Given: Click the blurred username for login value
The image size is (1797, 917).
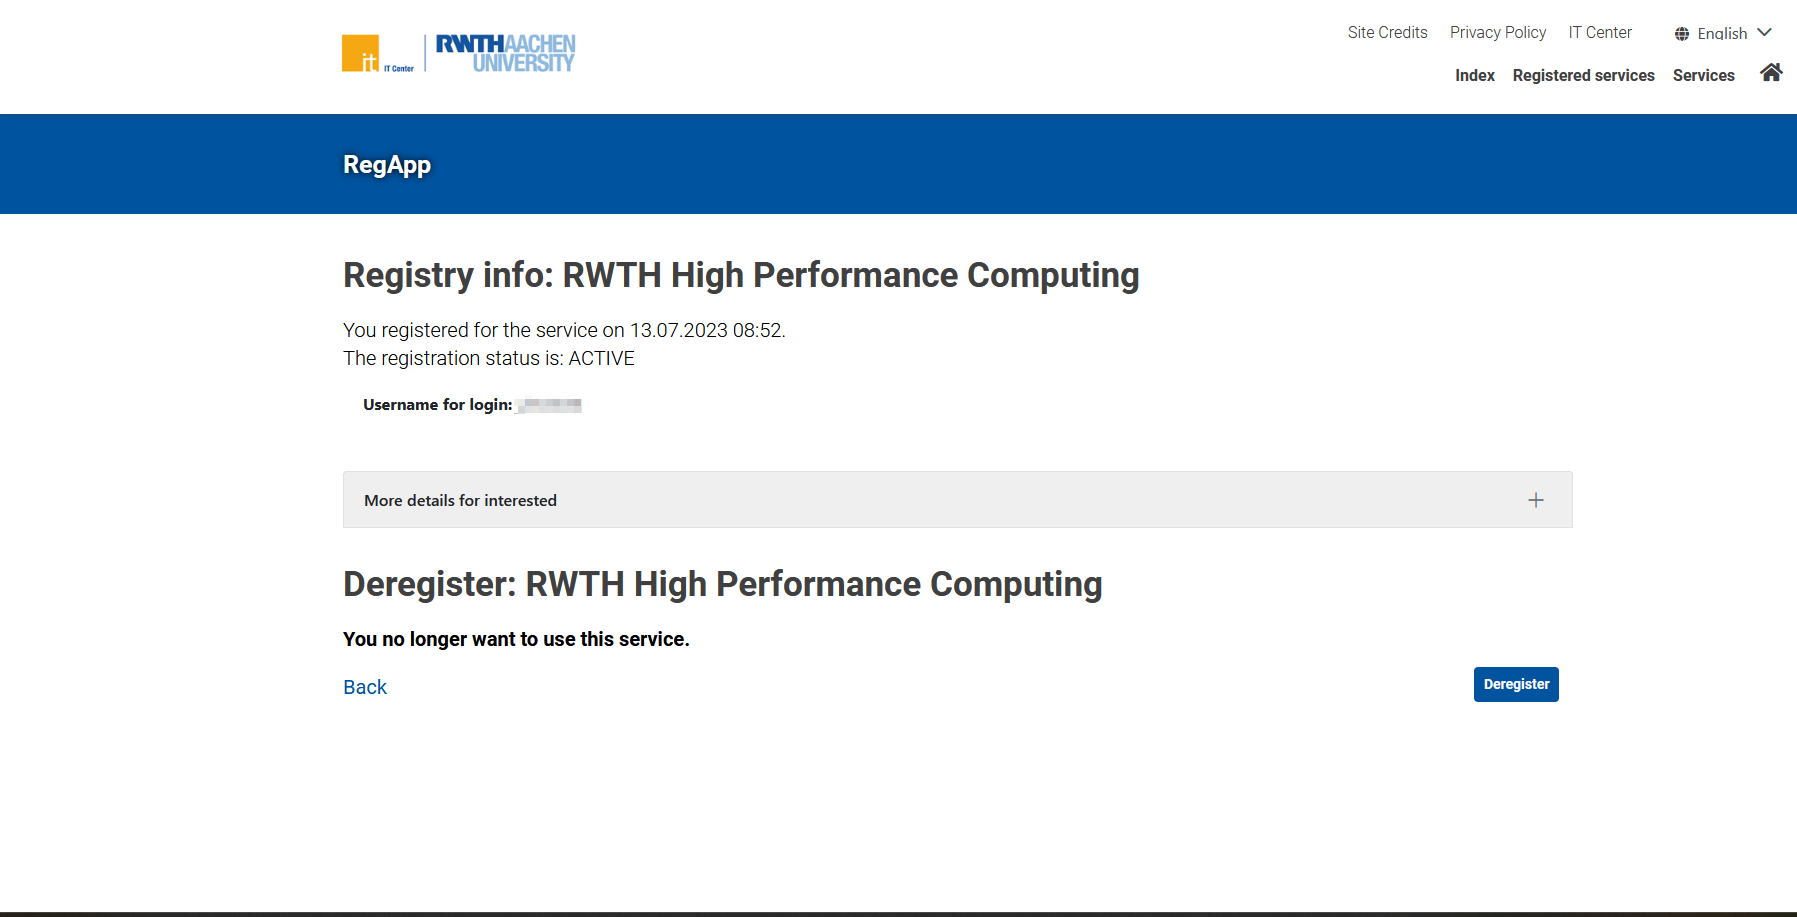Looking at the screenshot, I should (549, 405).
